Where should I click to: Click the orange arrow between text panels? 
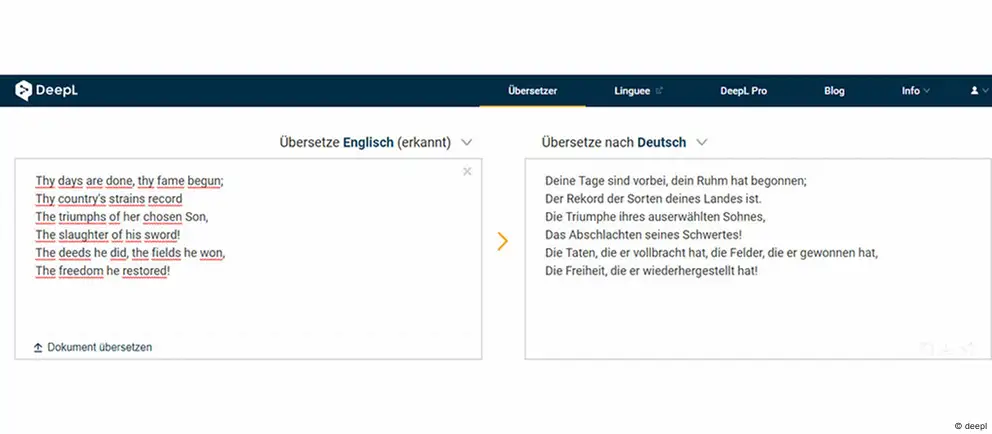coord(502,241)
